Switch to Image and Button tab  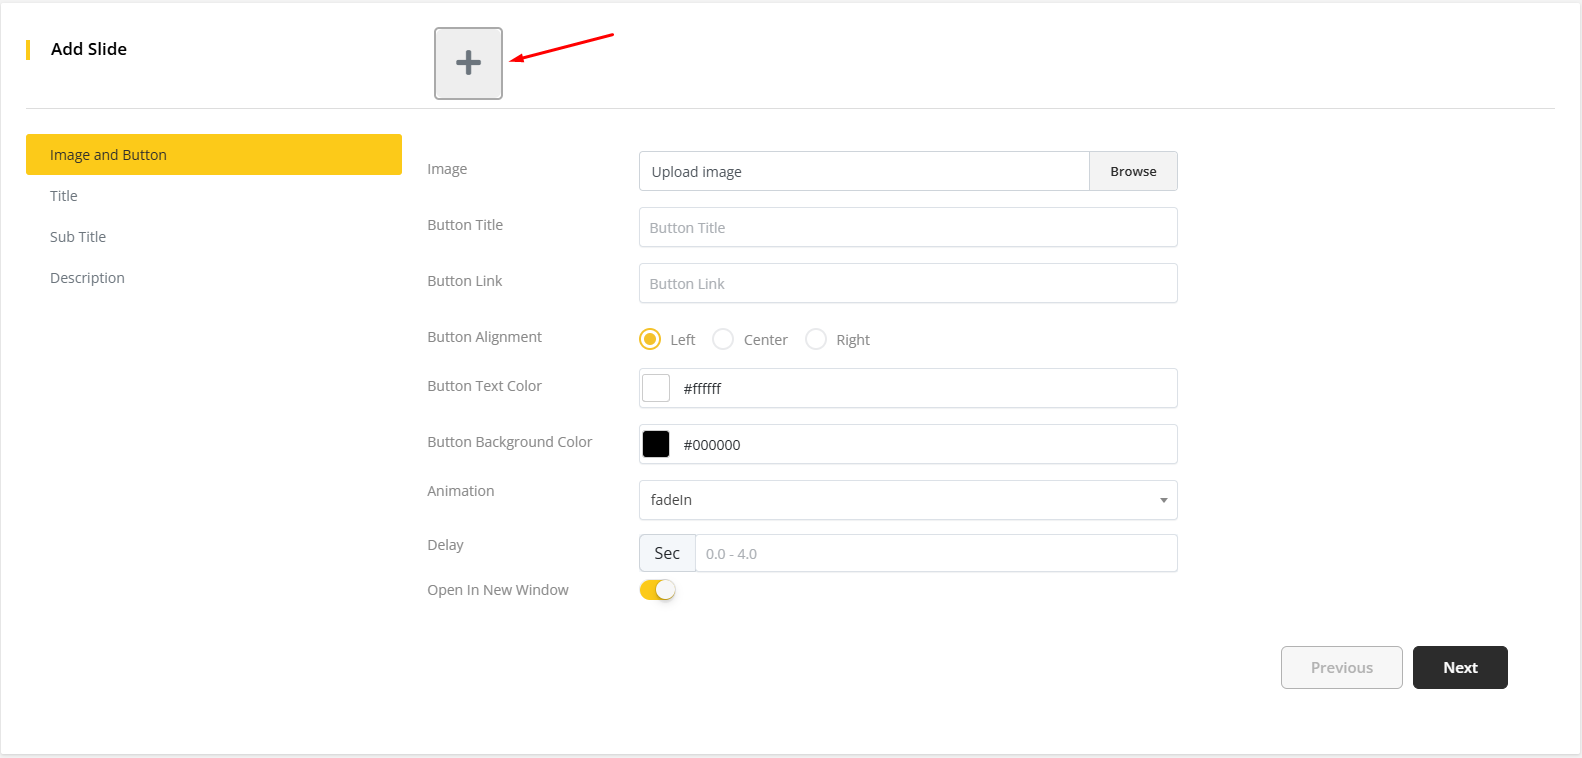[213, 155]
